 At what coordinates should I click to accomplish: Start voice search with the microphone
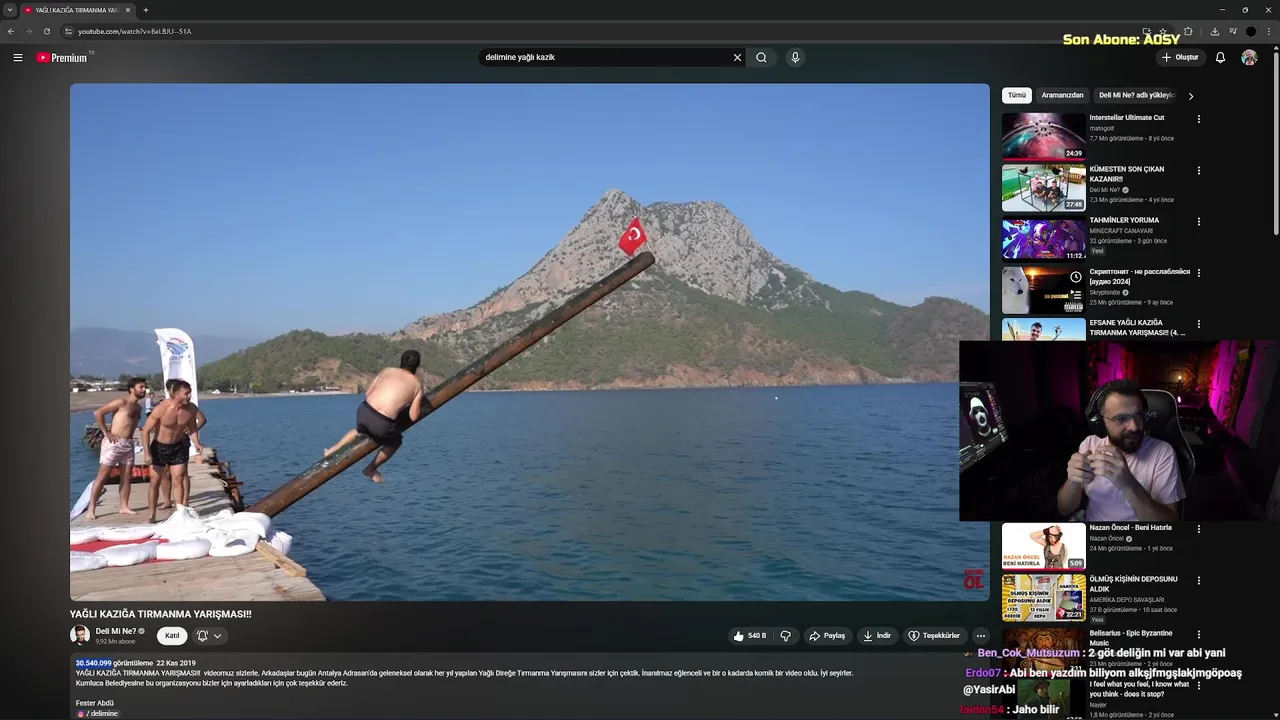click(795, 58)
